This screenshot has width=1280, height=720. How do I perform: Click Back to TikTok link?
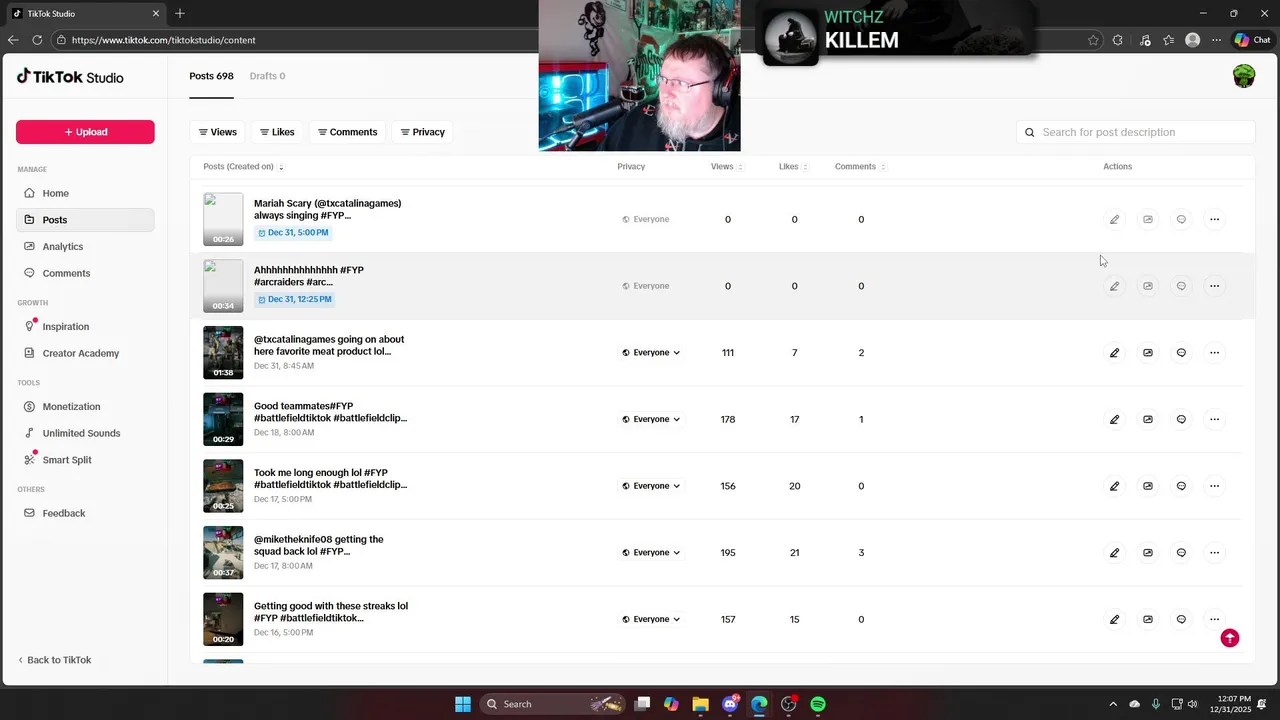click(55, 660)
